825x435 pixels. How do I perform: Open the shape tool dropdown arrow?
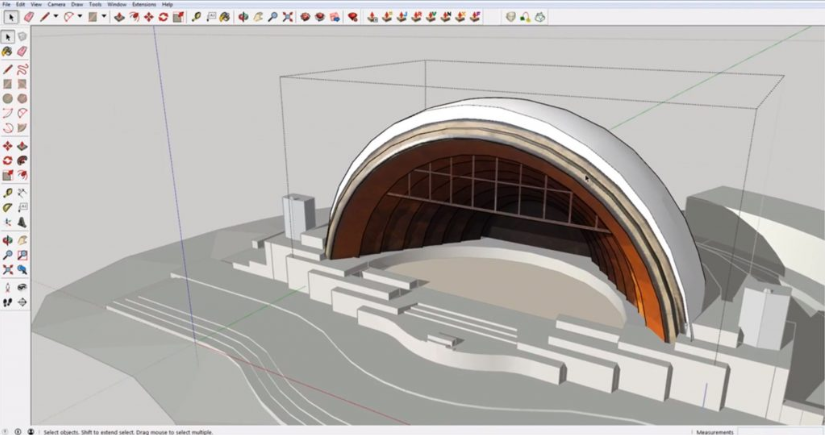[104, 17]
